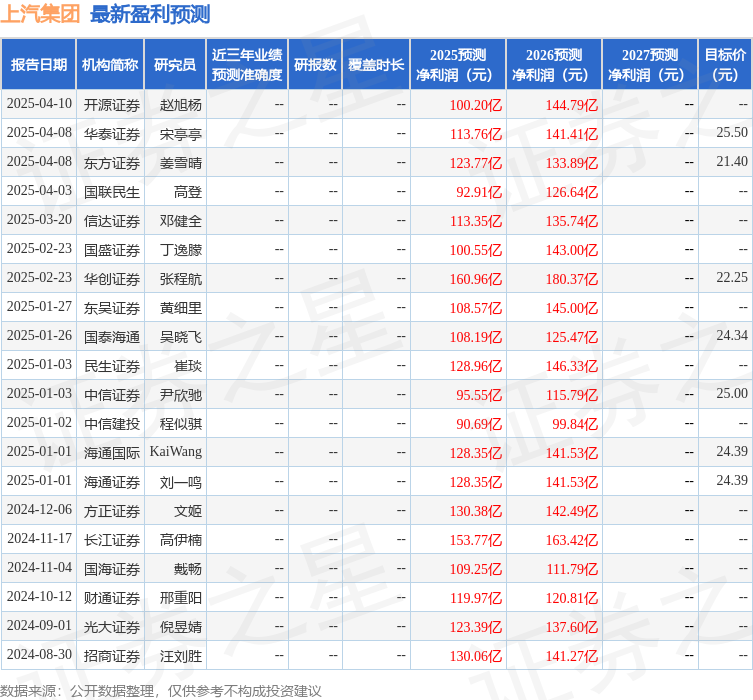Click 招商证券 institution cell

(111, 656)
